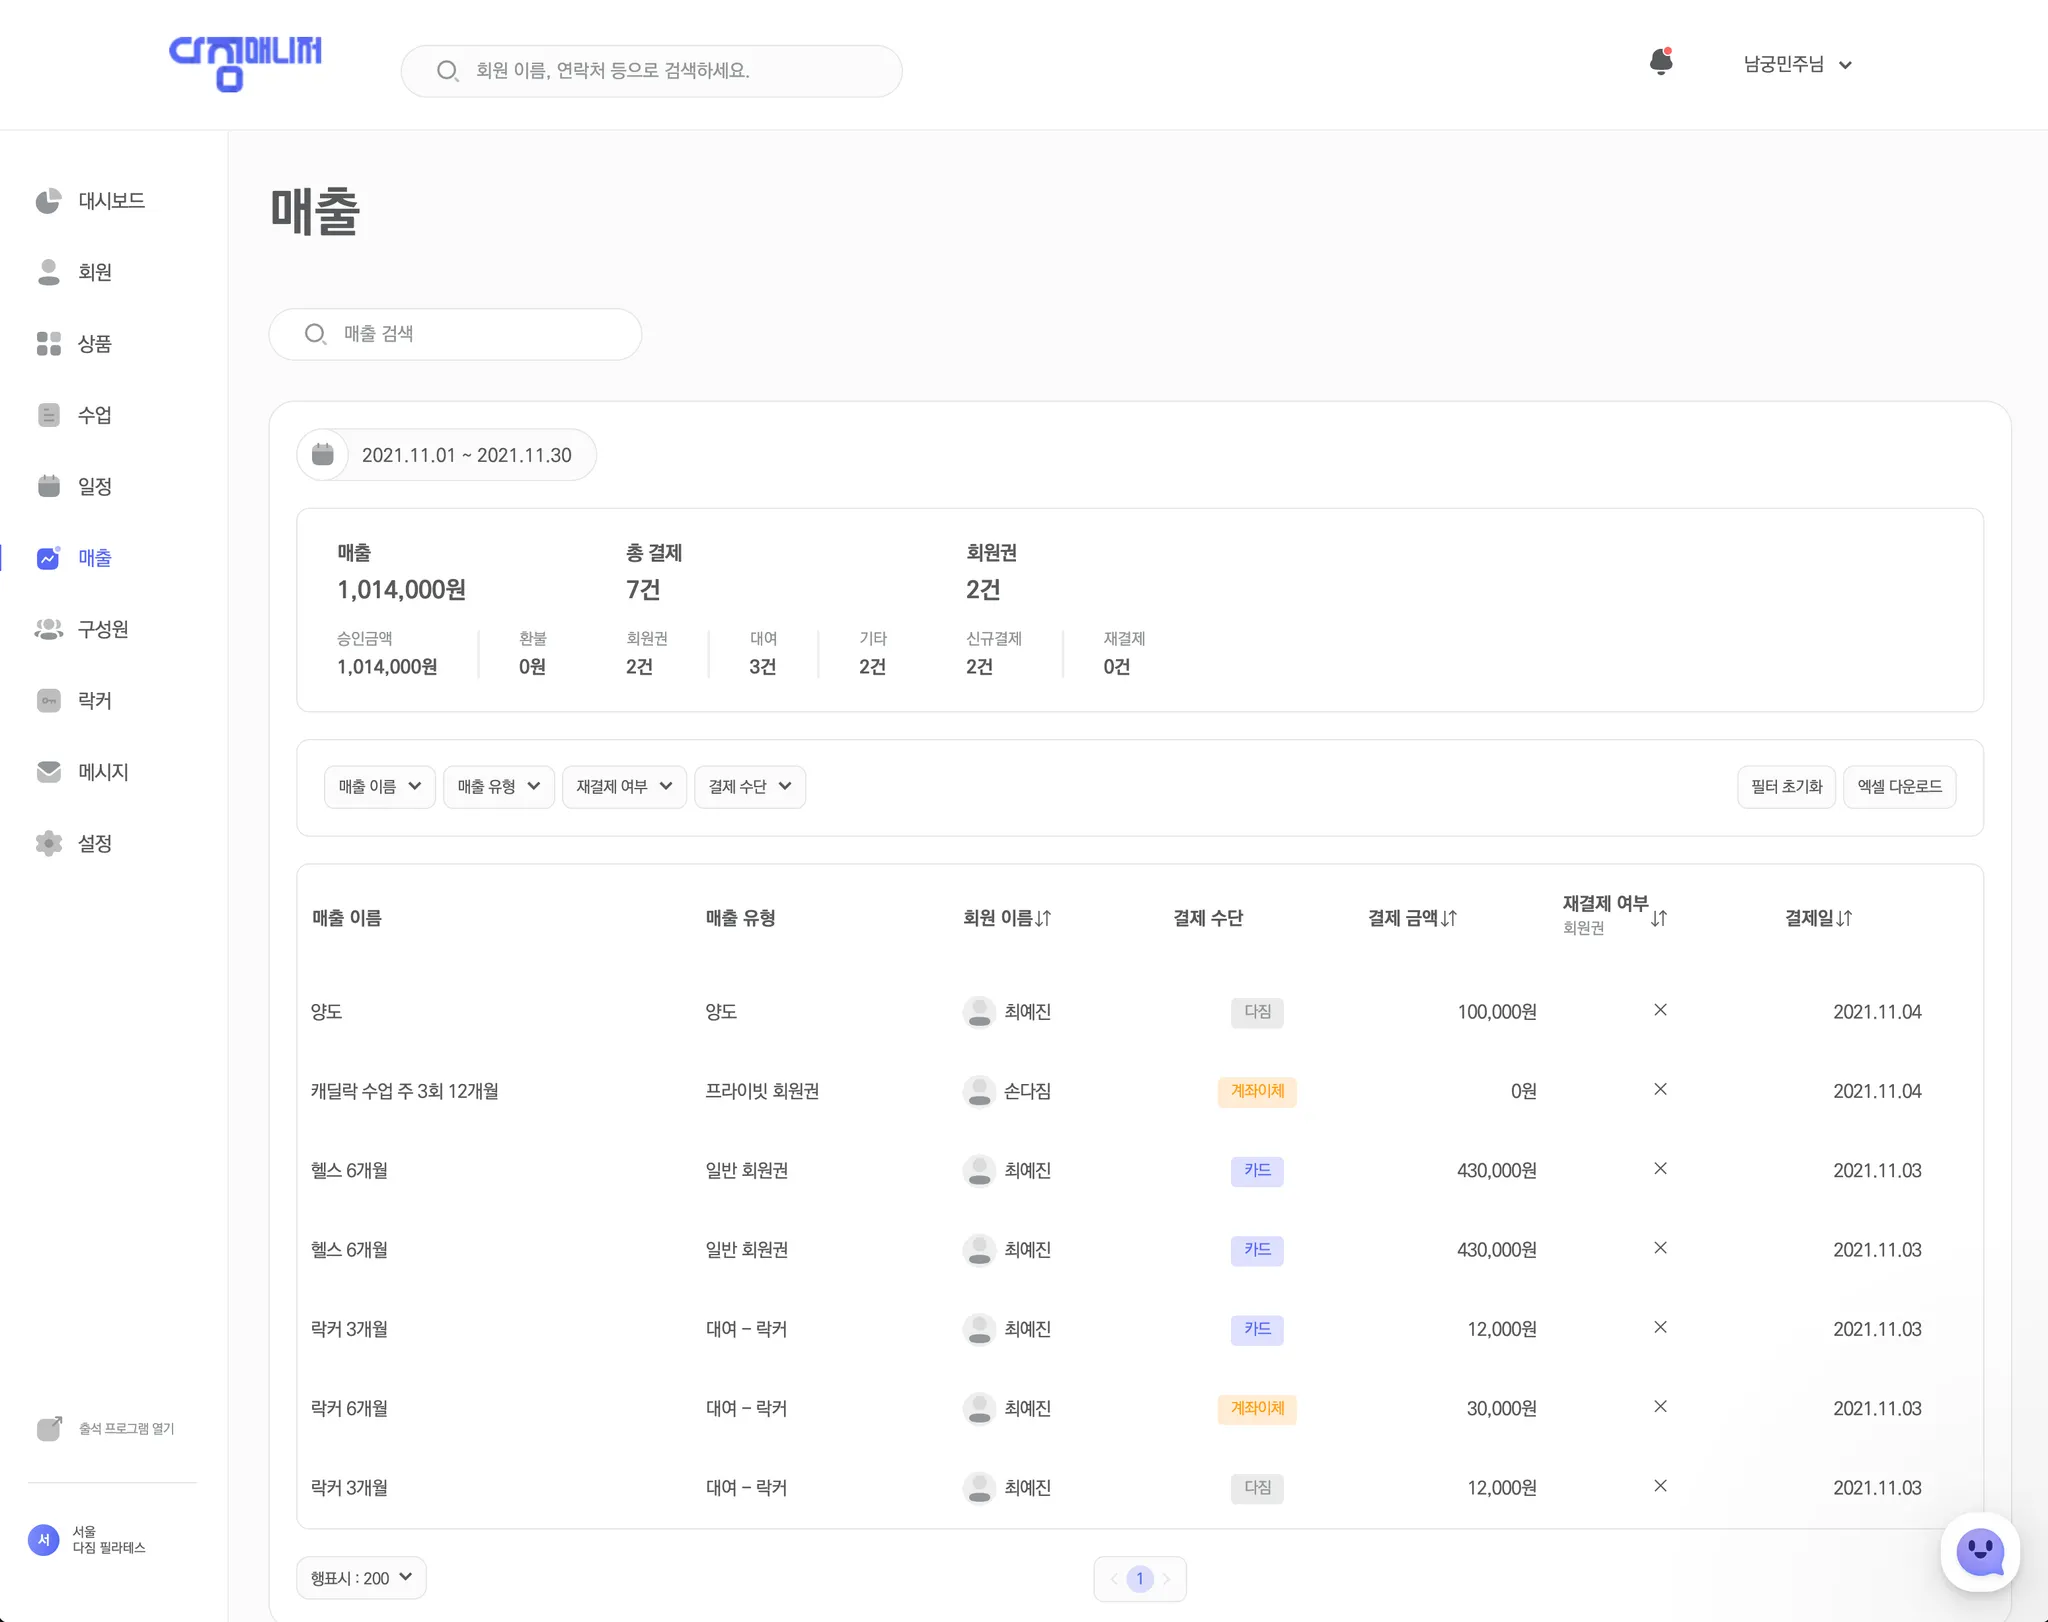Toggle sort on 회원 이름 column
The image size is (2048, 1622).
pyautogui.click(x=1043, y=918)
